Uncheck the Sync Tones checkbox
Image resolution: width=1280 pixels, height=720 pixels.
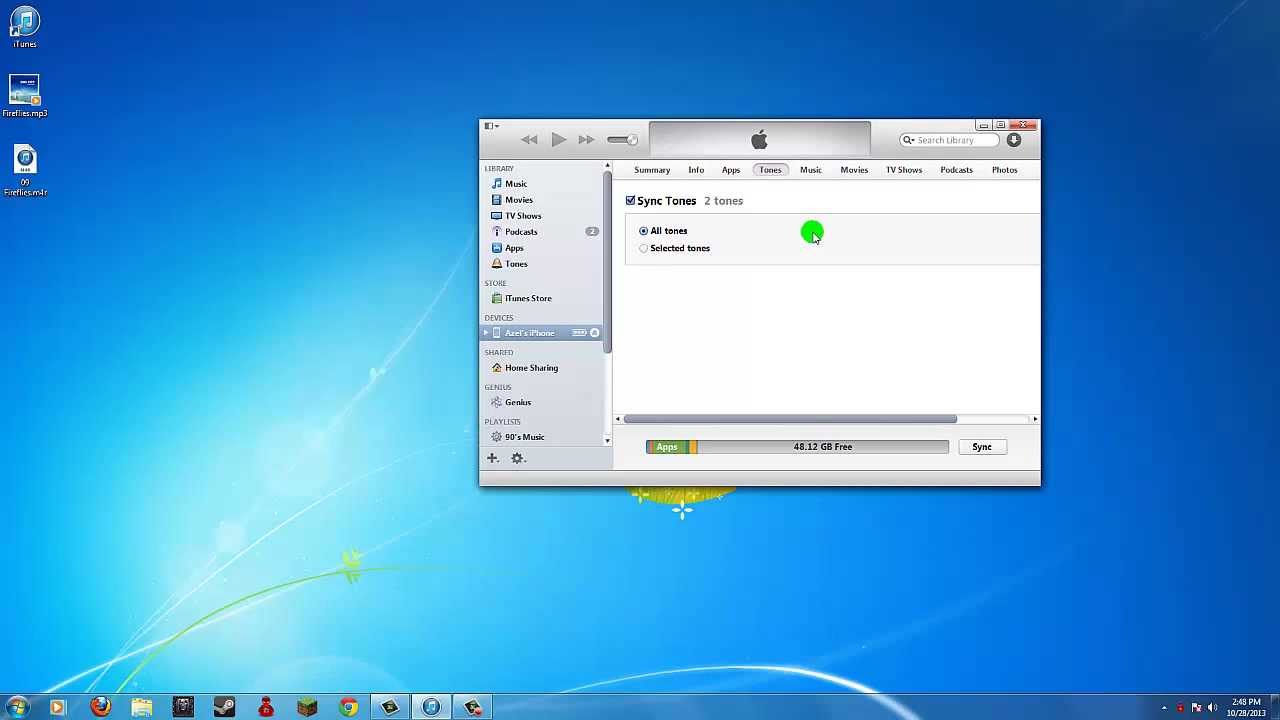631,201
